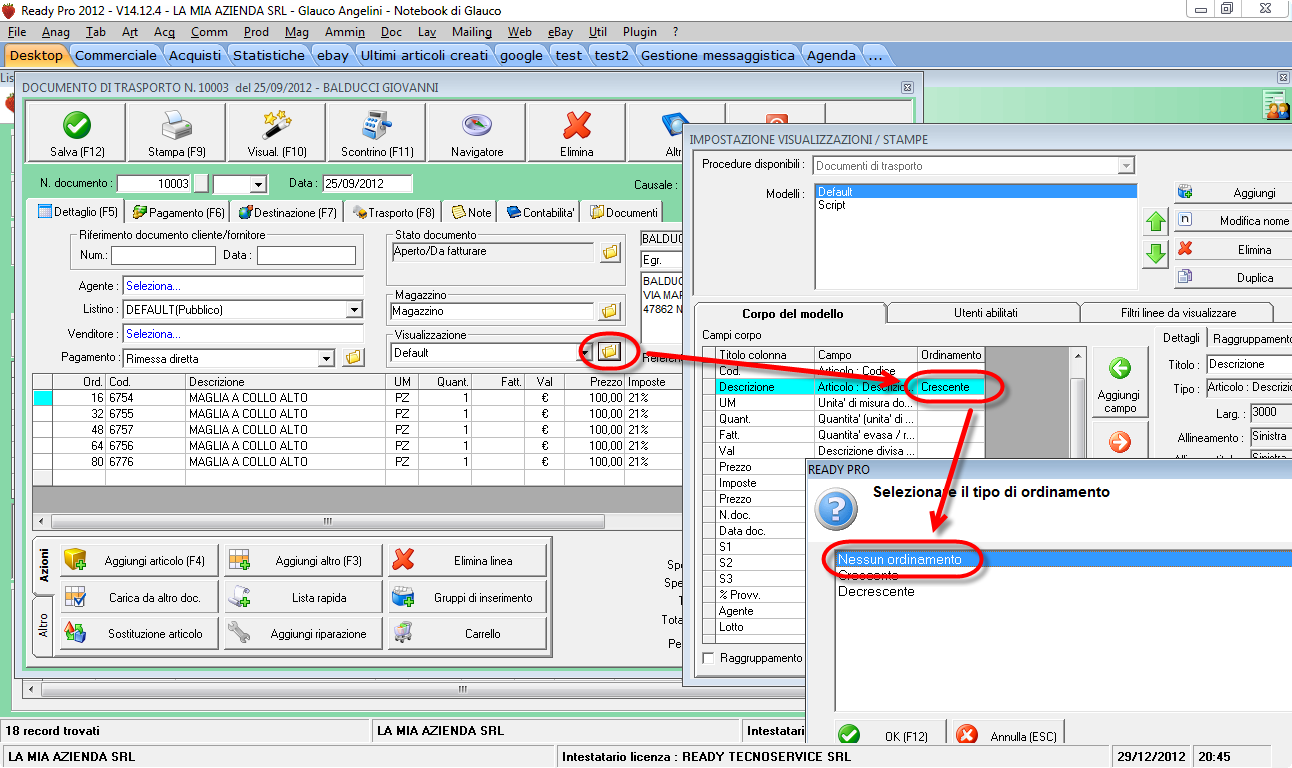Open the Procedure disponibili dropdown
Screen dimensions: 1292x768
pyautogui.click(x=1127, y=166)
